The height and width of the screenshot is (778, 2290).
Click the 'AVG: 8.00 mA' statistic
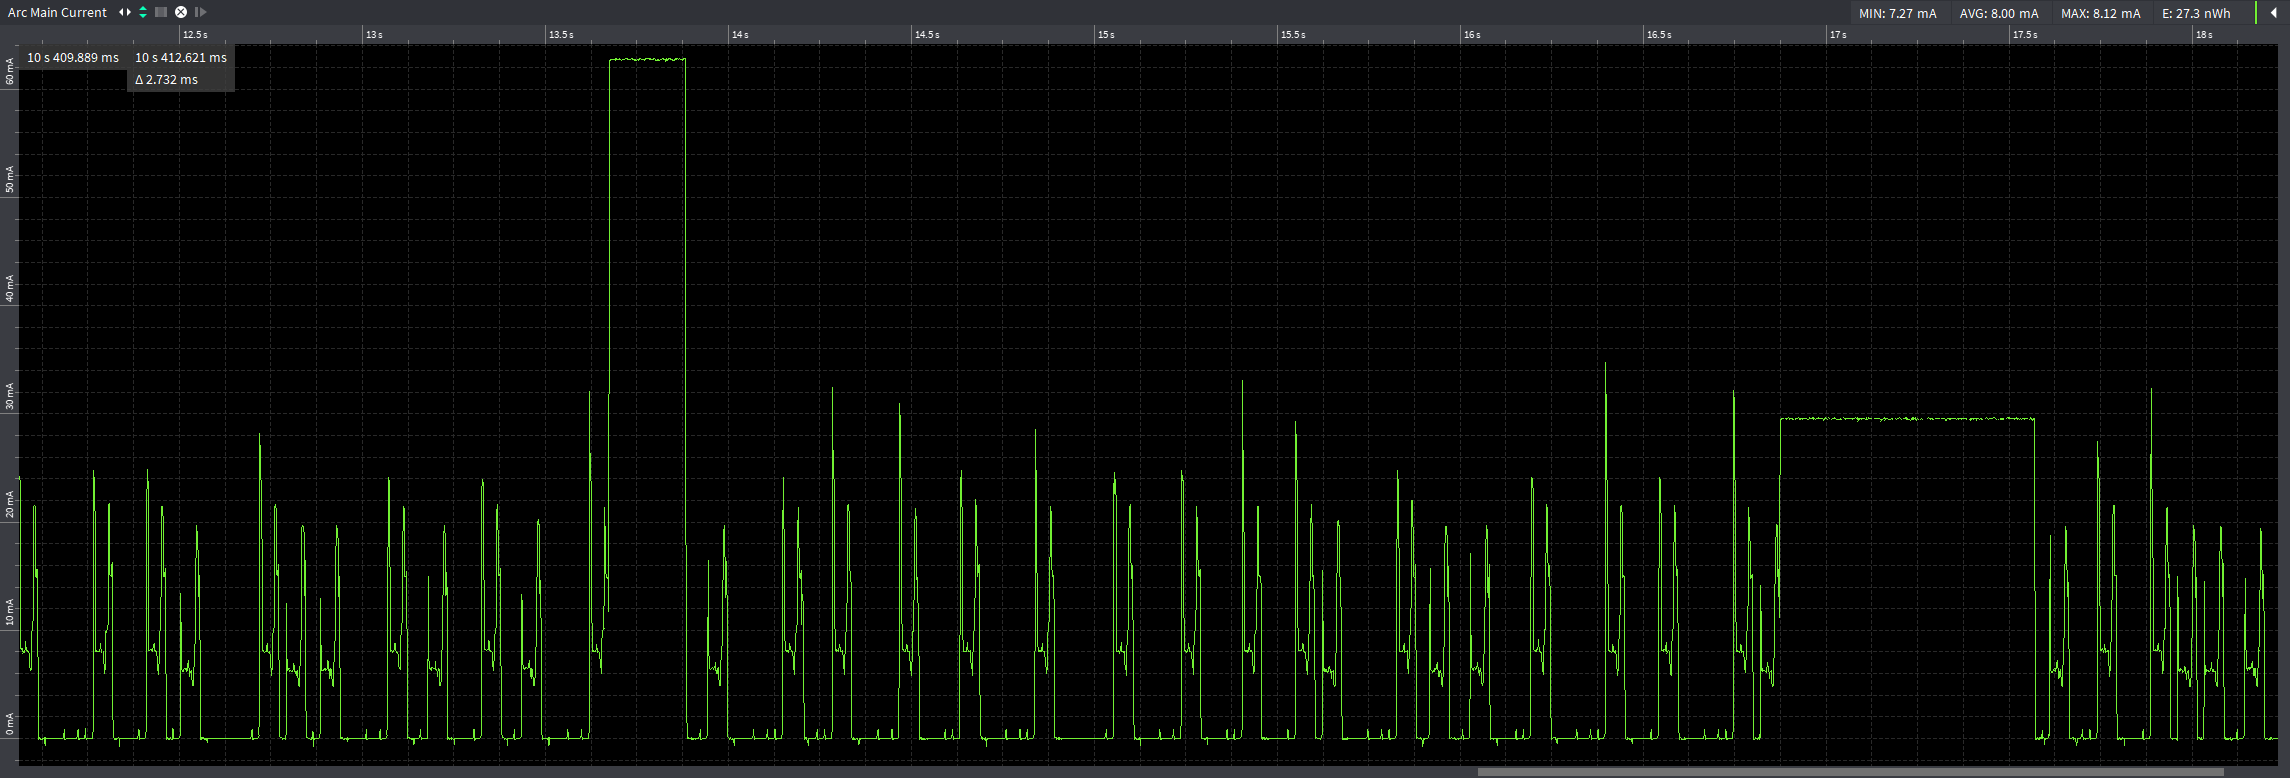1999,13
